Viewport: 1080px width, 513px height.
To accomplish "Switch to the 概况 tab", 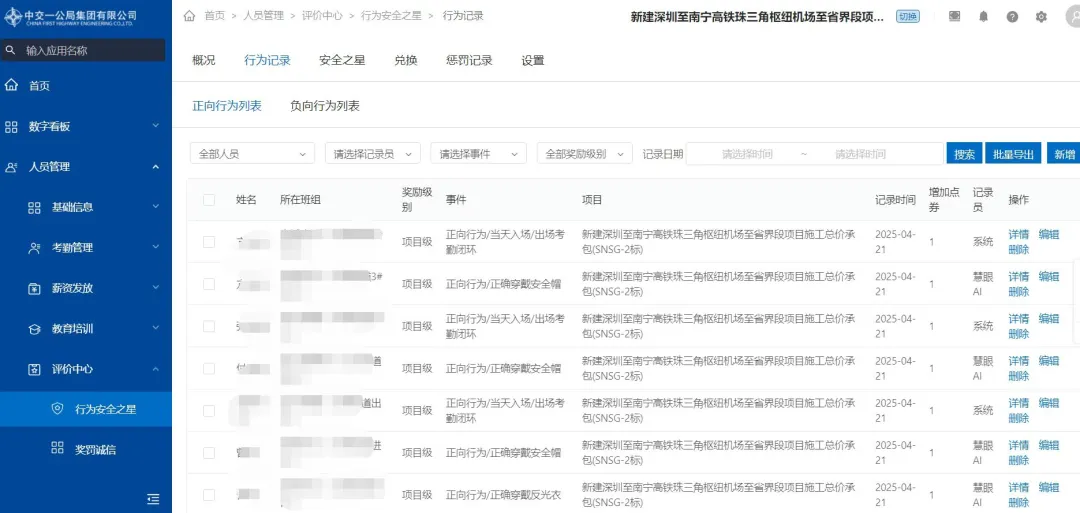I will [x=204, y=61].
